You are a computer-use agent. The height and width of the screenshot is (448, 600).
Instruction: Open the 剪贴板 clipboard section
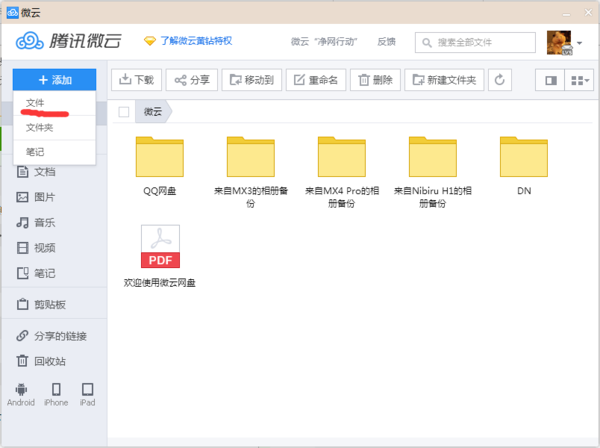[x=41, y=305]
